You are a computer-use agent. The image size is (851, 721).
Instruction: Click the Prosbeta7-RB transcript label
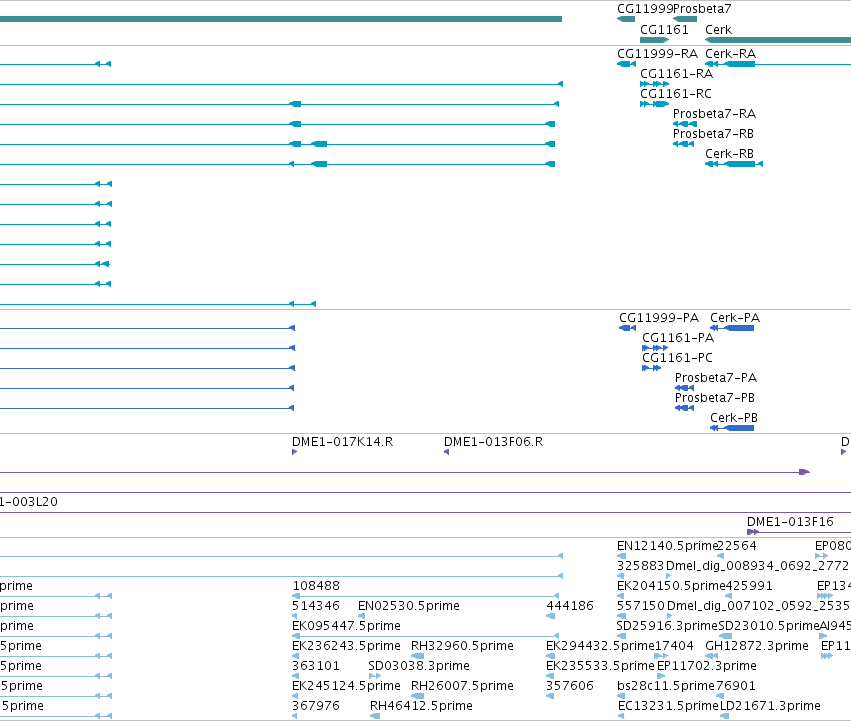point(713,134)
